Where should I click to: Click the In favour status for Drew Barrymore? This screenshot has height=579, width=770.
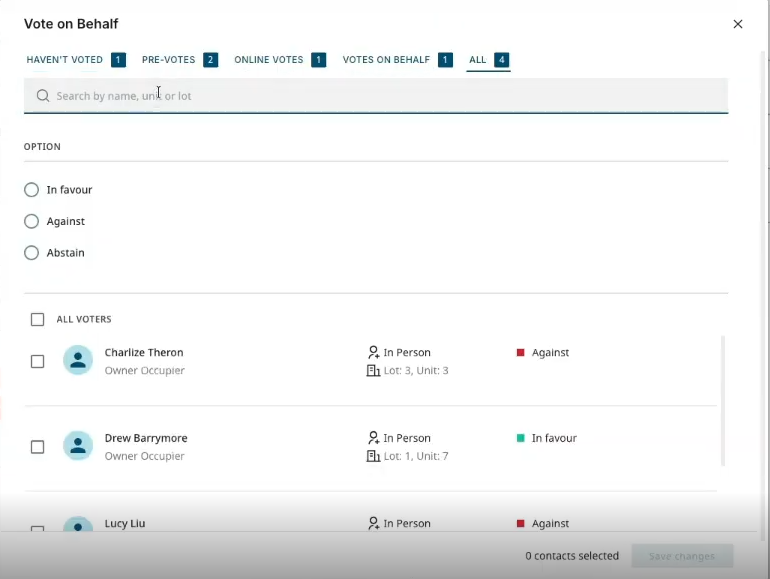click(x=554, y=438)
